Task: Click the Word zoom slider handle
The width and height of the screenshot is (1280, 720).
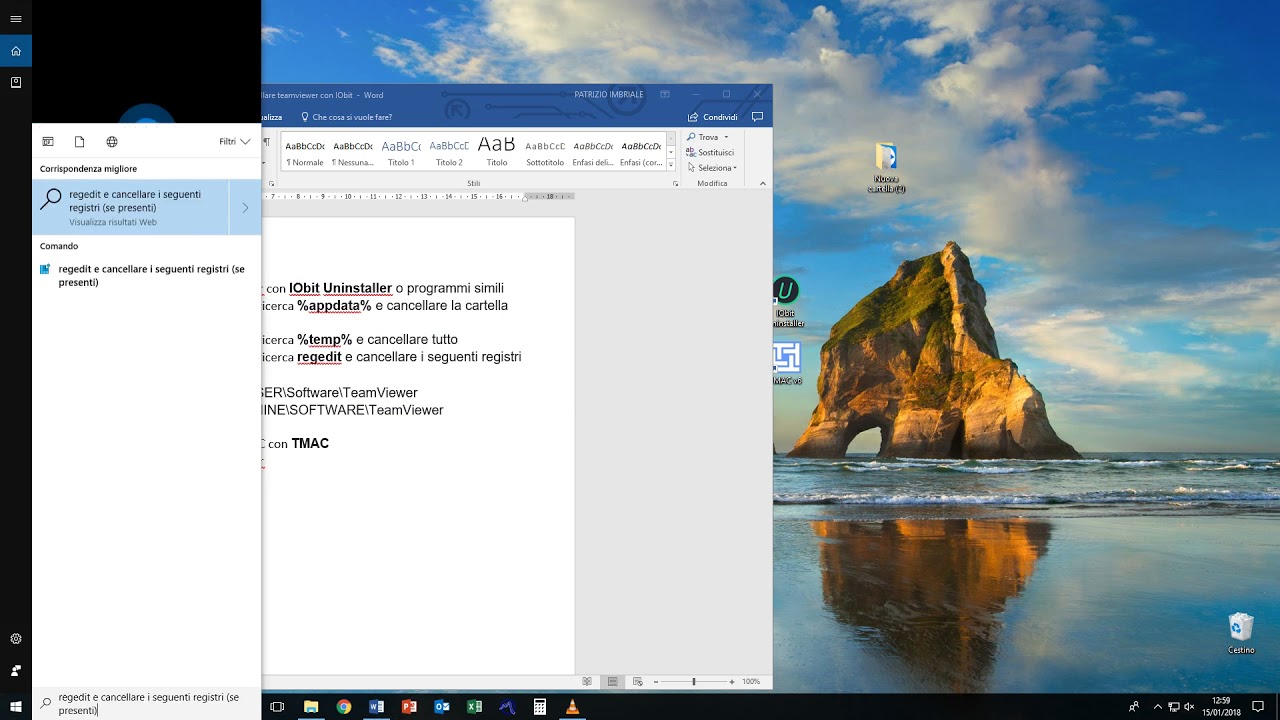Action: pyautogui.click(x=693, y=682)
